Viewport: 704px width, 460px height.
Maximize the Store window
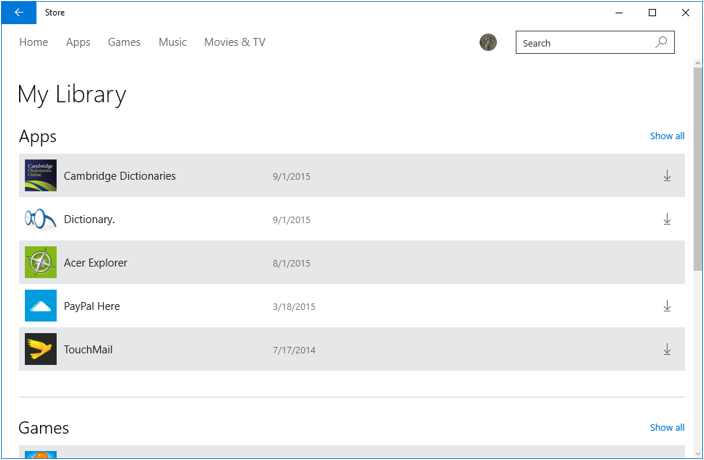652,13
